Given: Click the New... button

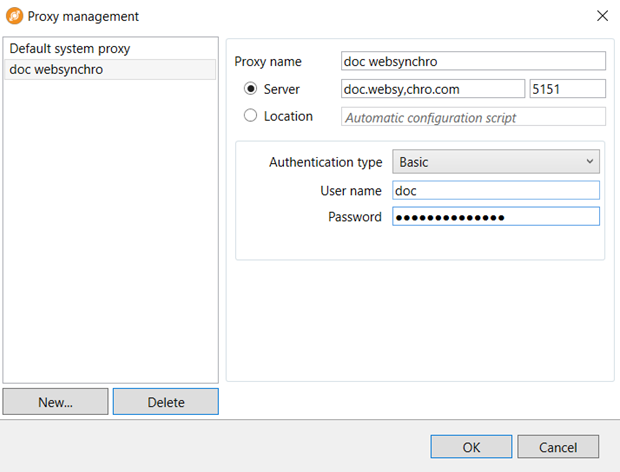Looking at the screenshot, I should pyautogui.click(x=55, y=402).
